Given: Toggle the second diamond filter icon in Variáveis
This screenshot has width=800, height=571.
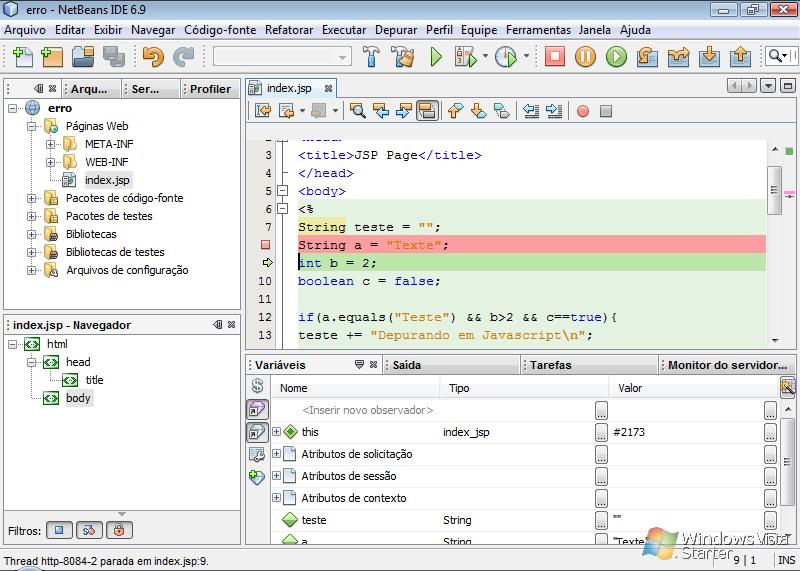Looking at the screenshot, I should tap(257, 432).
